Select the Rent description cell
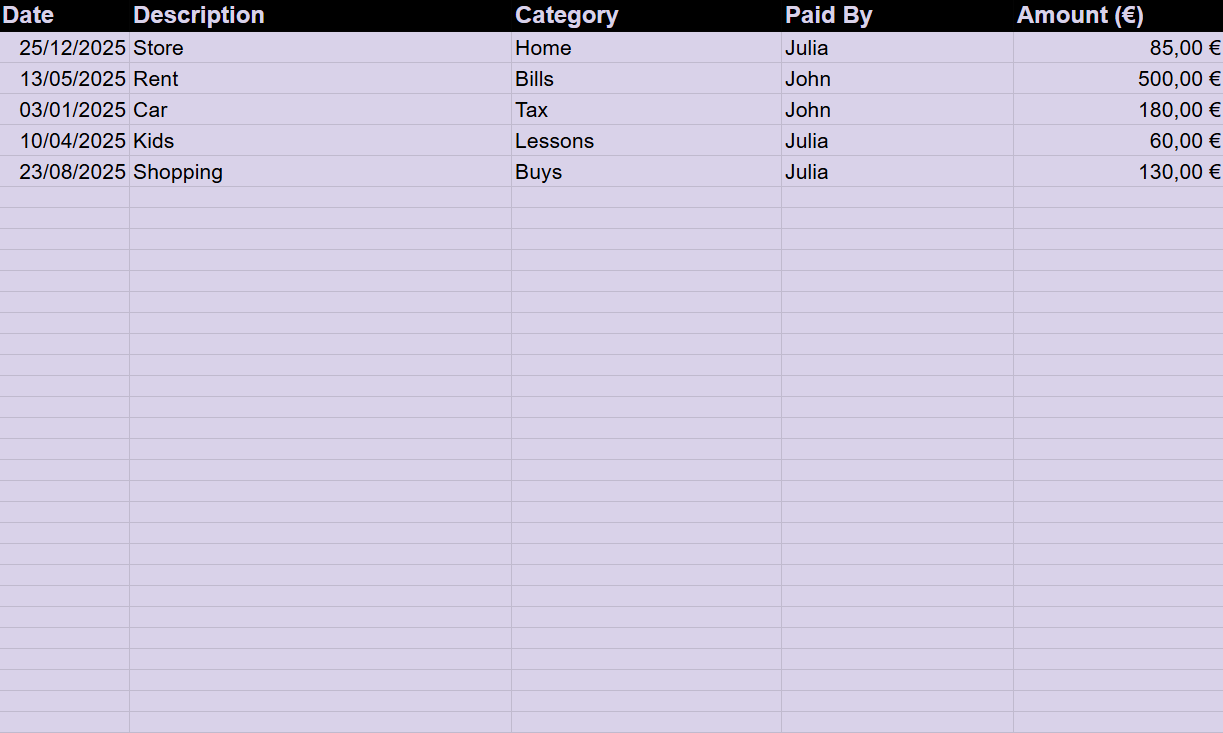 click(x=156, y=79)
